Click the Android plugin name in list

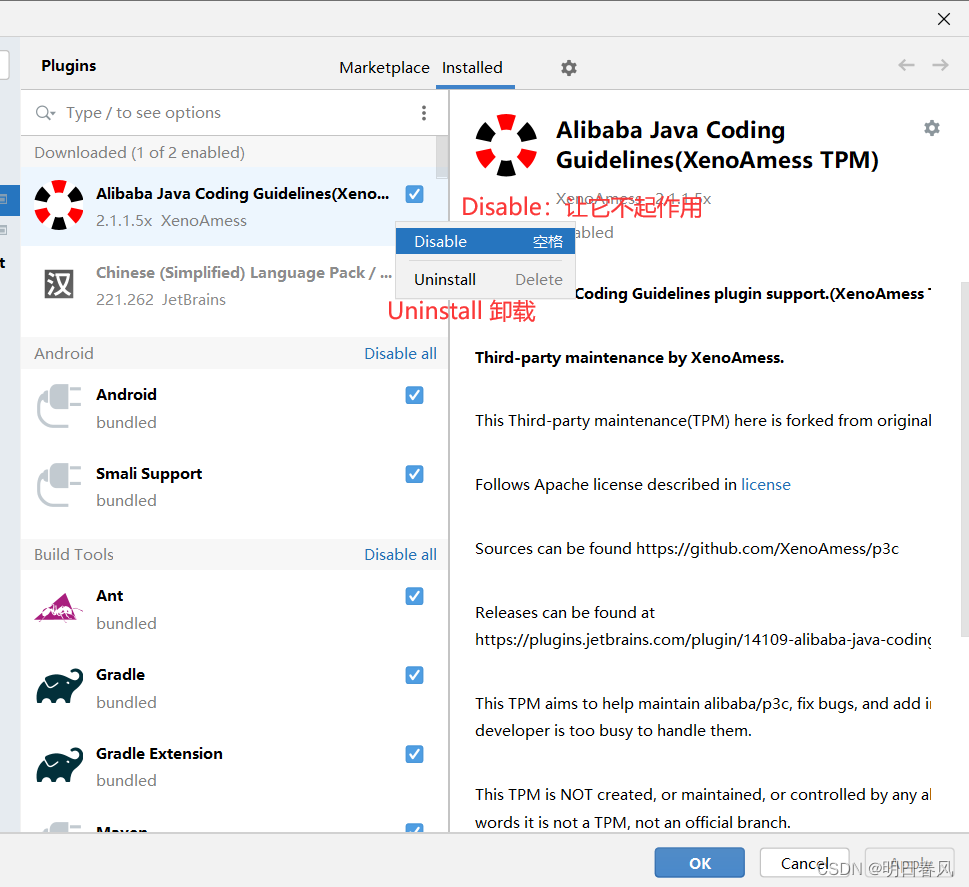[127, 394]
